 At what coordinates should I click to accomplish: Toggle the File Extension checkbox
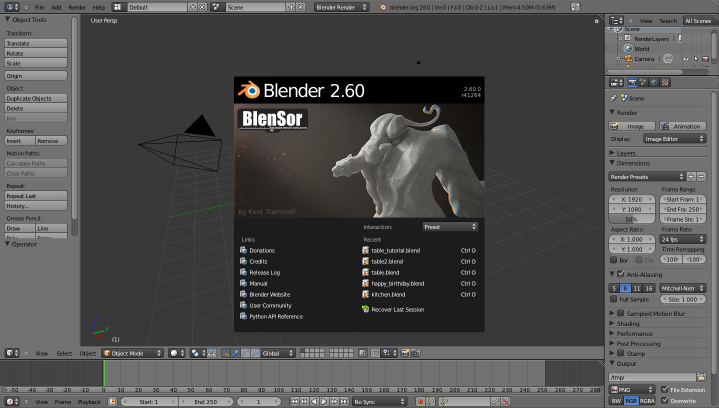tap(665, 389)
